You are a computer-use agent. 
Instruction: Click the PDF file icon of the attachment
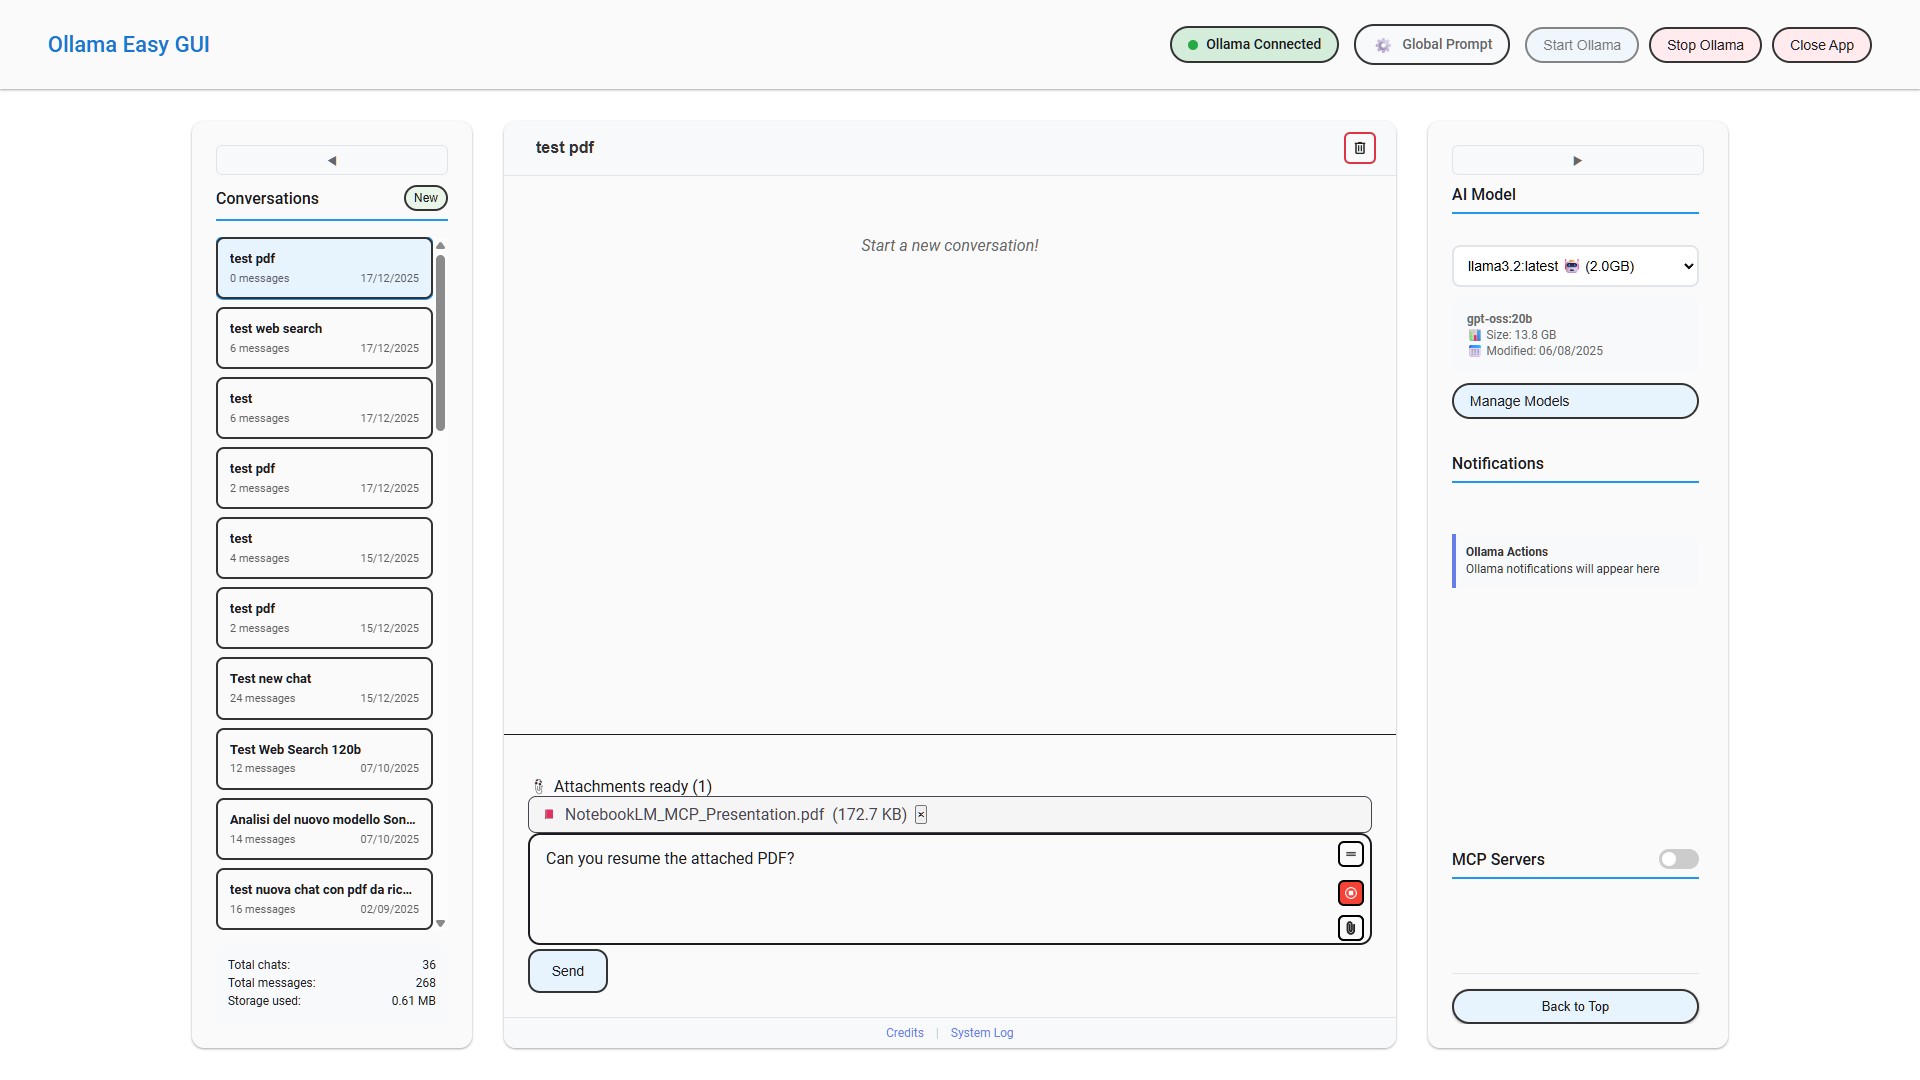point(549,815)
